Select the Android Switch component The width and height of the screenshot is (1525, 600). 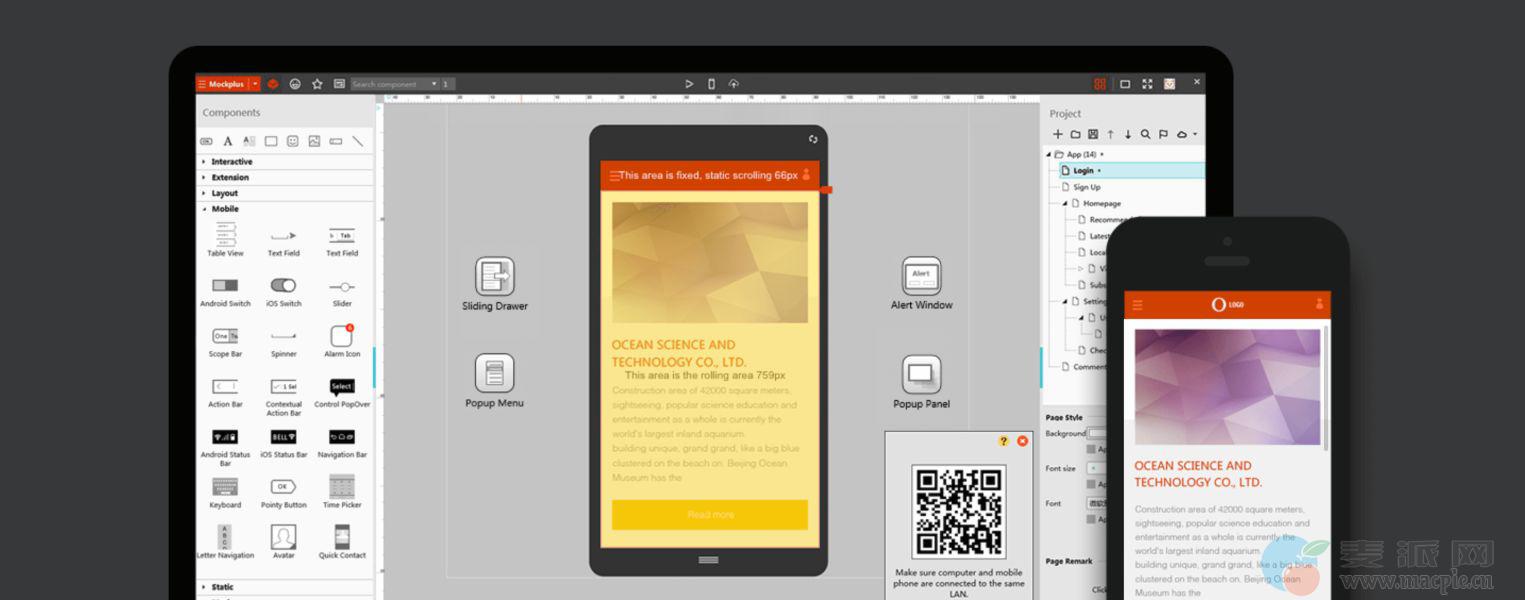pyautogui.click(x=225, y=286)
